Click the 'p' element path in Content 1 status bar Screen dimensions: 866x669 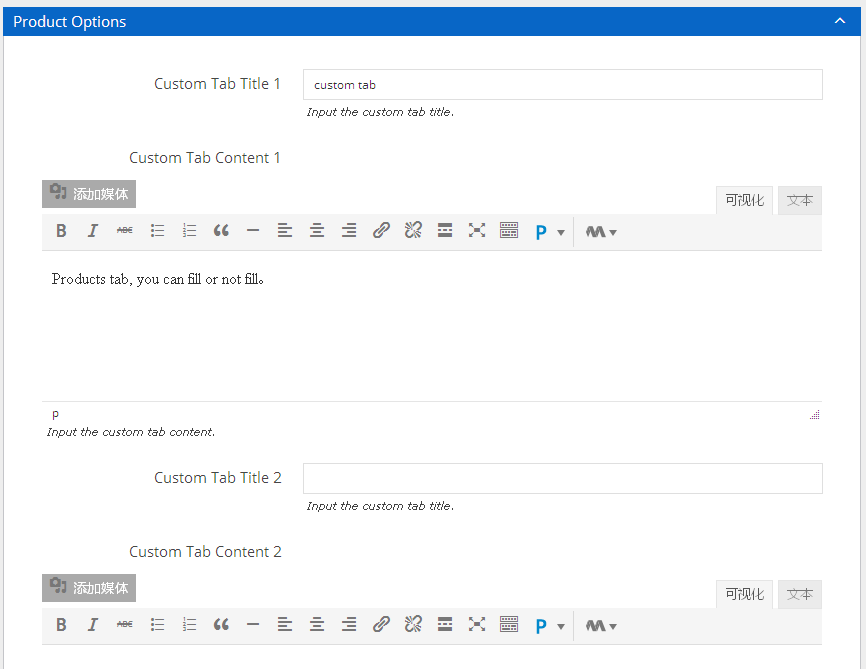click(55, 414)
